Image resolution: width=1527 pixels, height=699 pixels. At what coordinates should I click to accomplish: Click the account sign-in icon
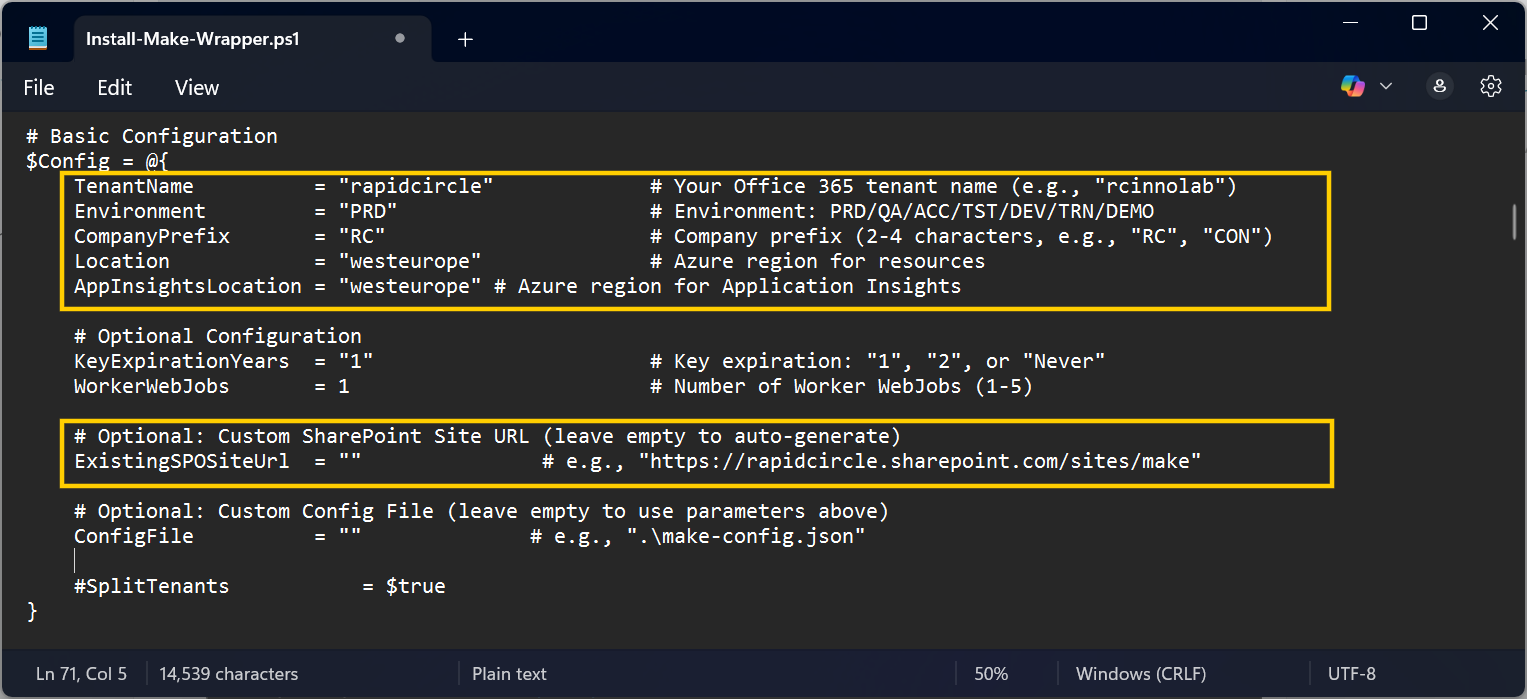pyautogui.click(x=1439, y=86)
